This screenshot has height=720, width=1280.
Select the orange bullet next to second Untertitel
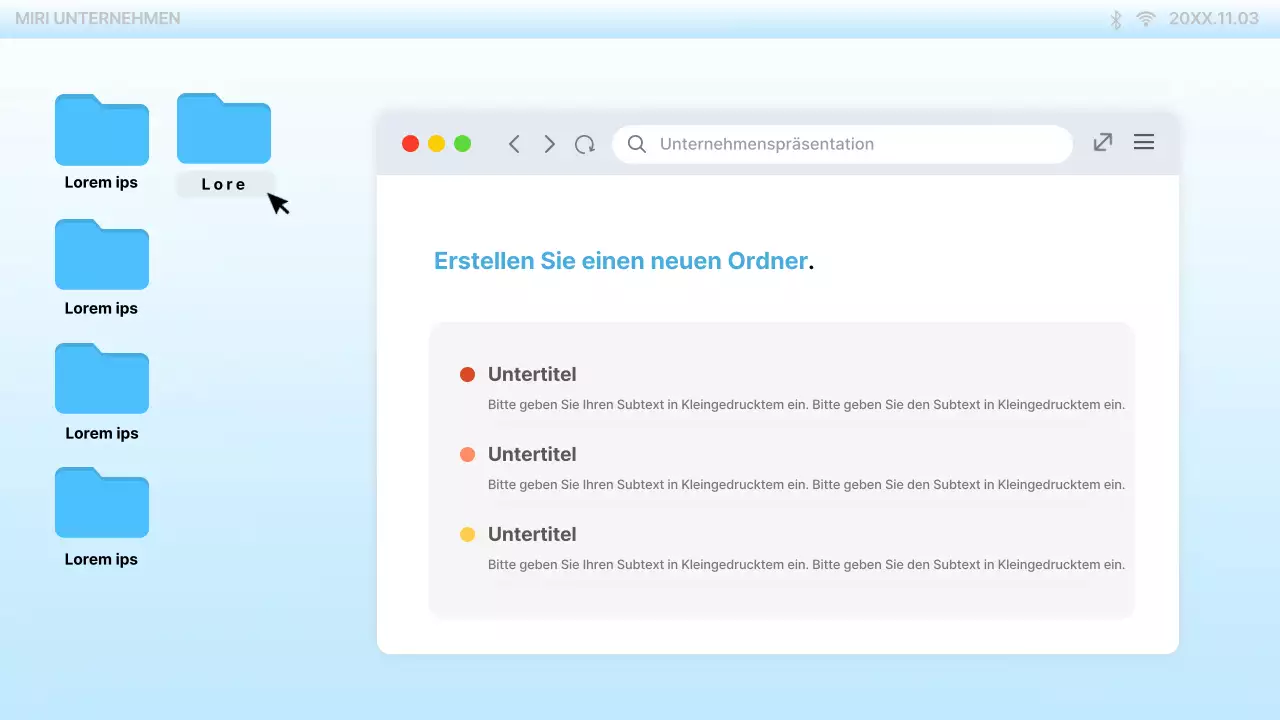pos(467,454)
